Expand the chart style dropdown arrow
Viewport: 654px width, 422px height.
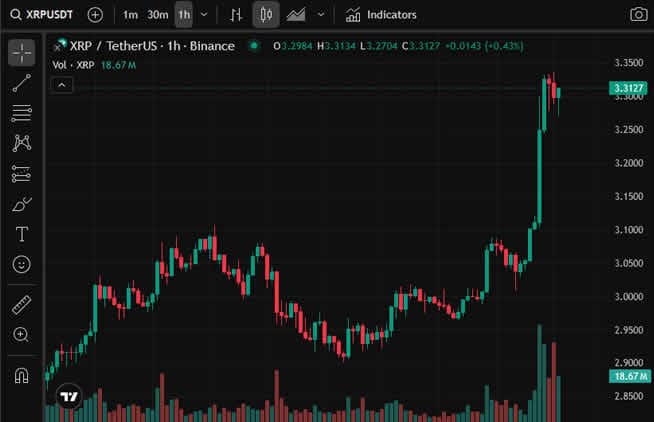[x=321, y=15]
